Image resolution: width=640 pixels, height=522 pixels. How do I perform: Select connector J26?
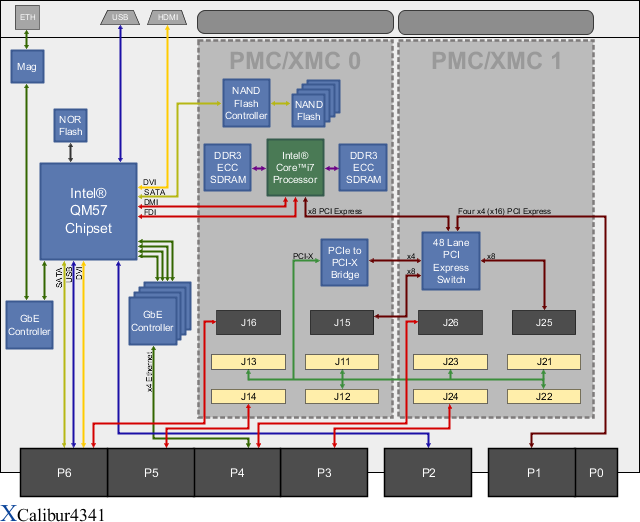[x=451, y=323]
